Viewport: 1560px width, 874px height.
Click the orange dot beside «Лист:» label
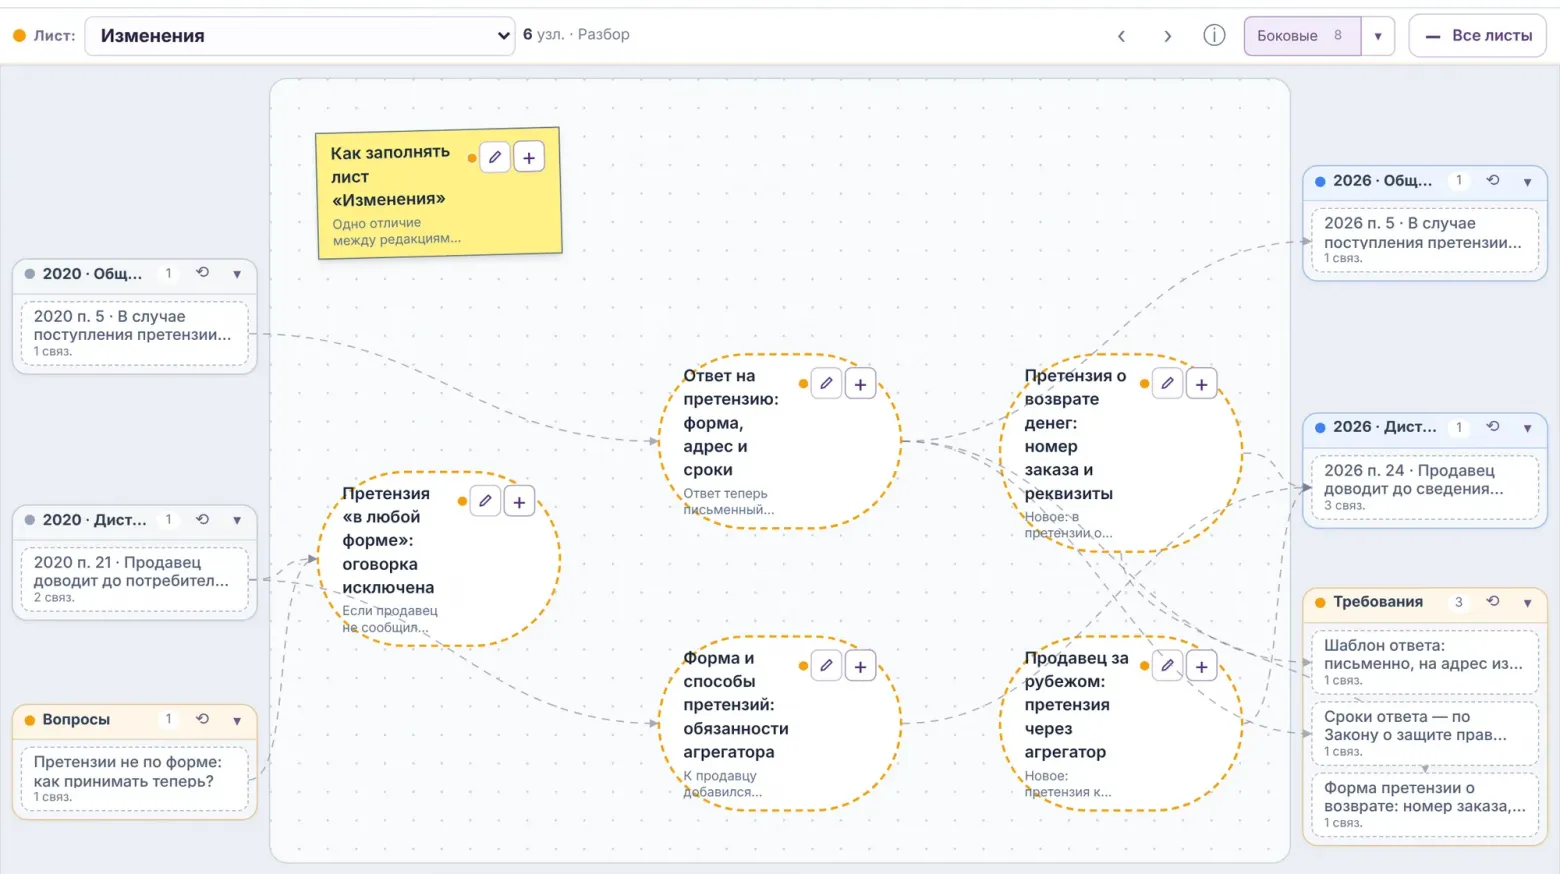pyautogui.click(x=19, y=35)
